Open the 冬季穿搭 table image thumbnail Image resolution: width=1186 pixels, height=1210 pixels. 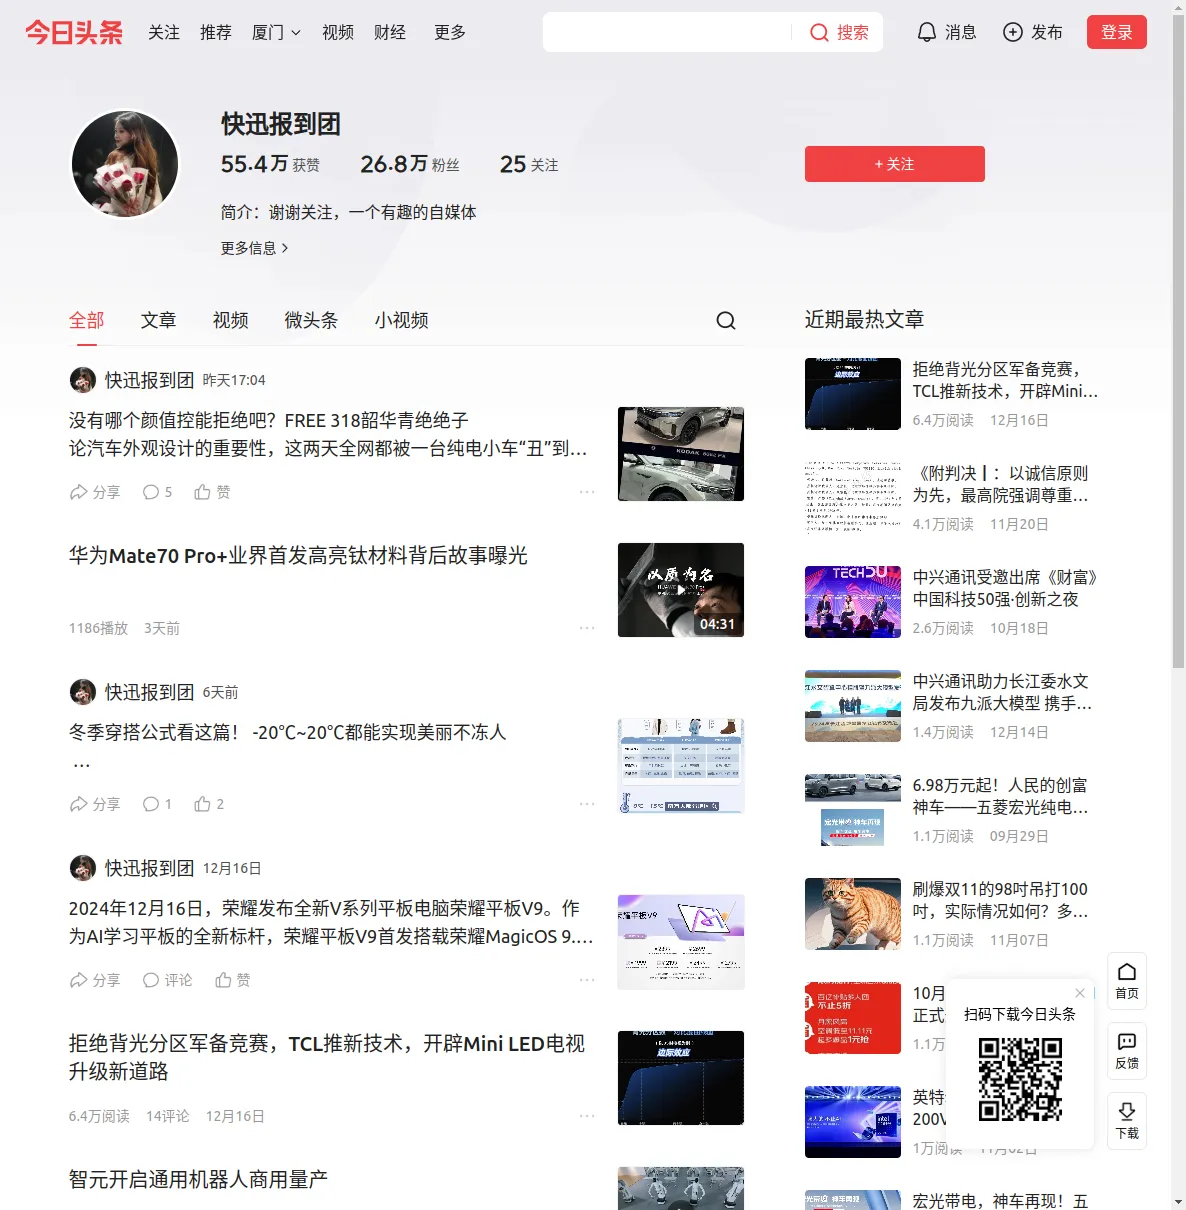(x=681, y=766)
